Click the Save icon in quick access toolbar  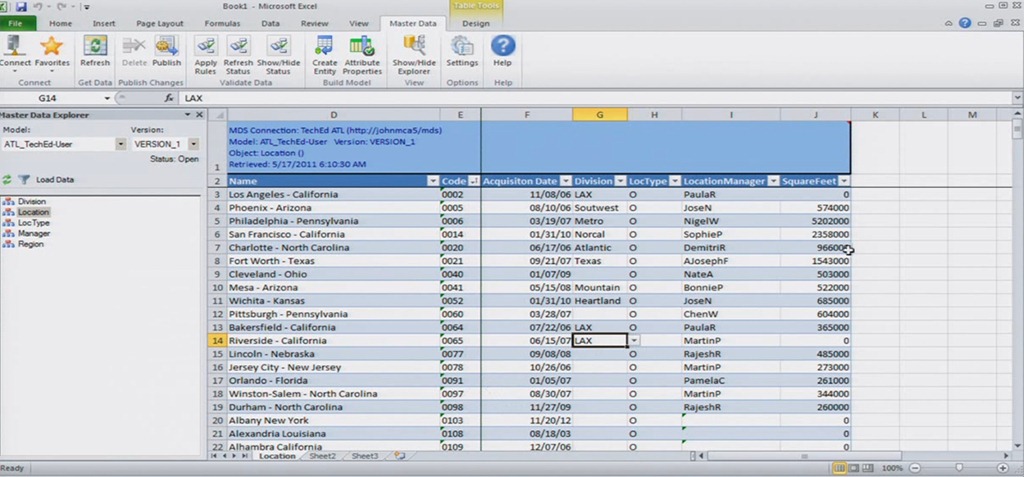21,7
